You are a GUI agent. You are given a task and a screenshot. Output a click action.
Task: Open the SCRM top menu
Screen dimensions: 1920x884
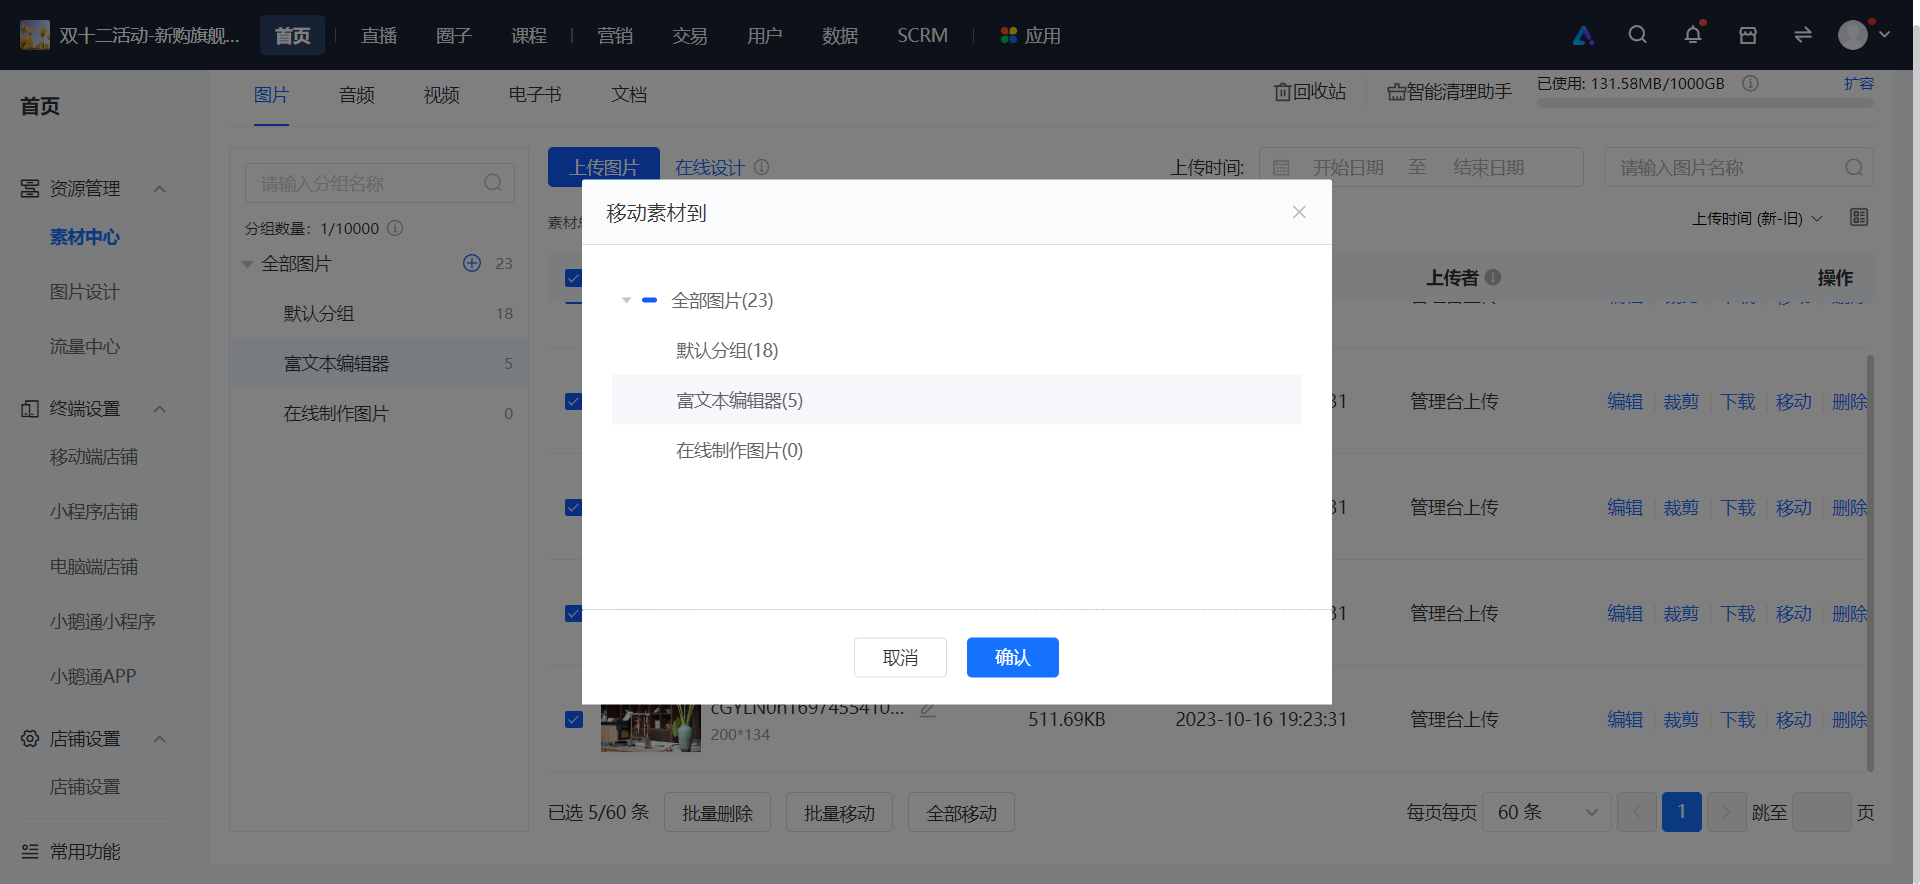(922, 36)
